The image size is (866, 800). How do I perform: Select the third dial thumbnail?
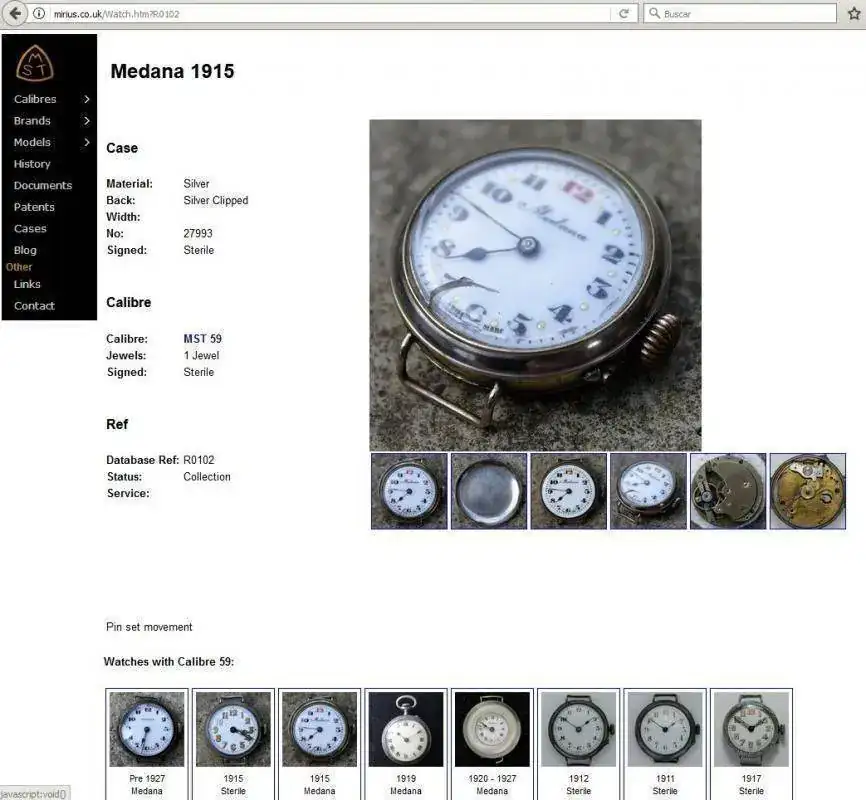point(568,491)
